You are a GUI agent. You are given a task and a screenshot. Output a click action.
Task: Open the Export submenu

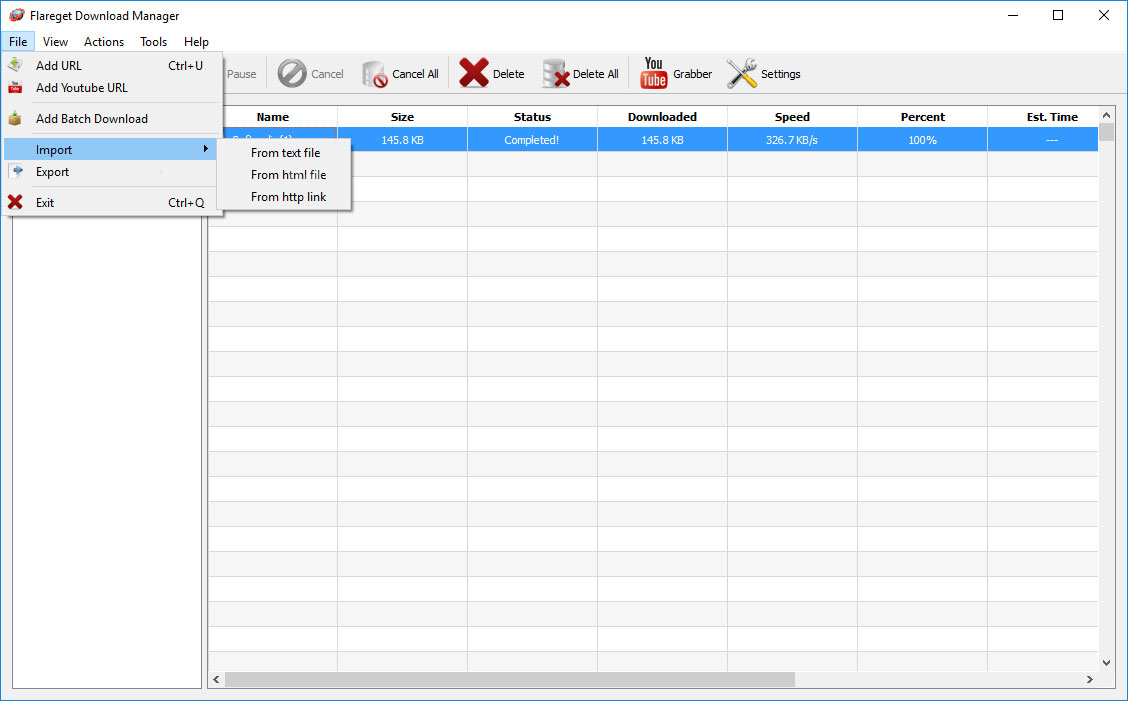click(x=111, y=172)
